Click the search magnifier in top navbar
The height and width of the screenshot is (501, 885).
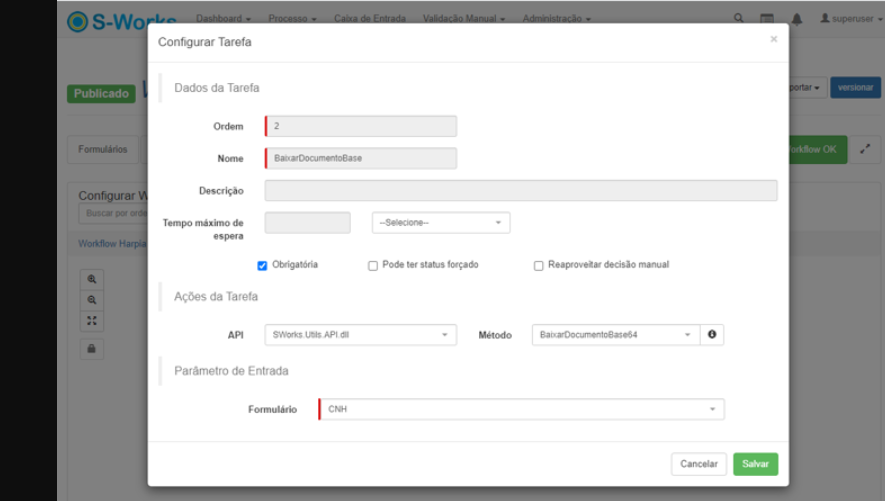738,19
